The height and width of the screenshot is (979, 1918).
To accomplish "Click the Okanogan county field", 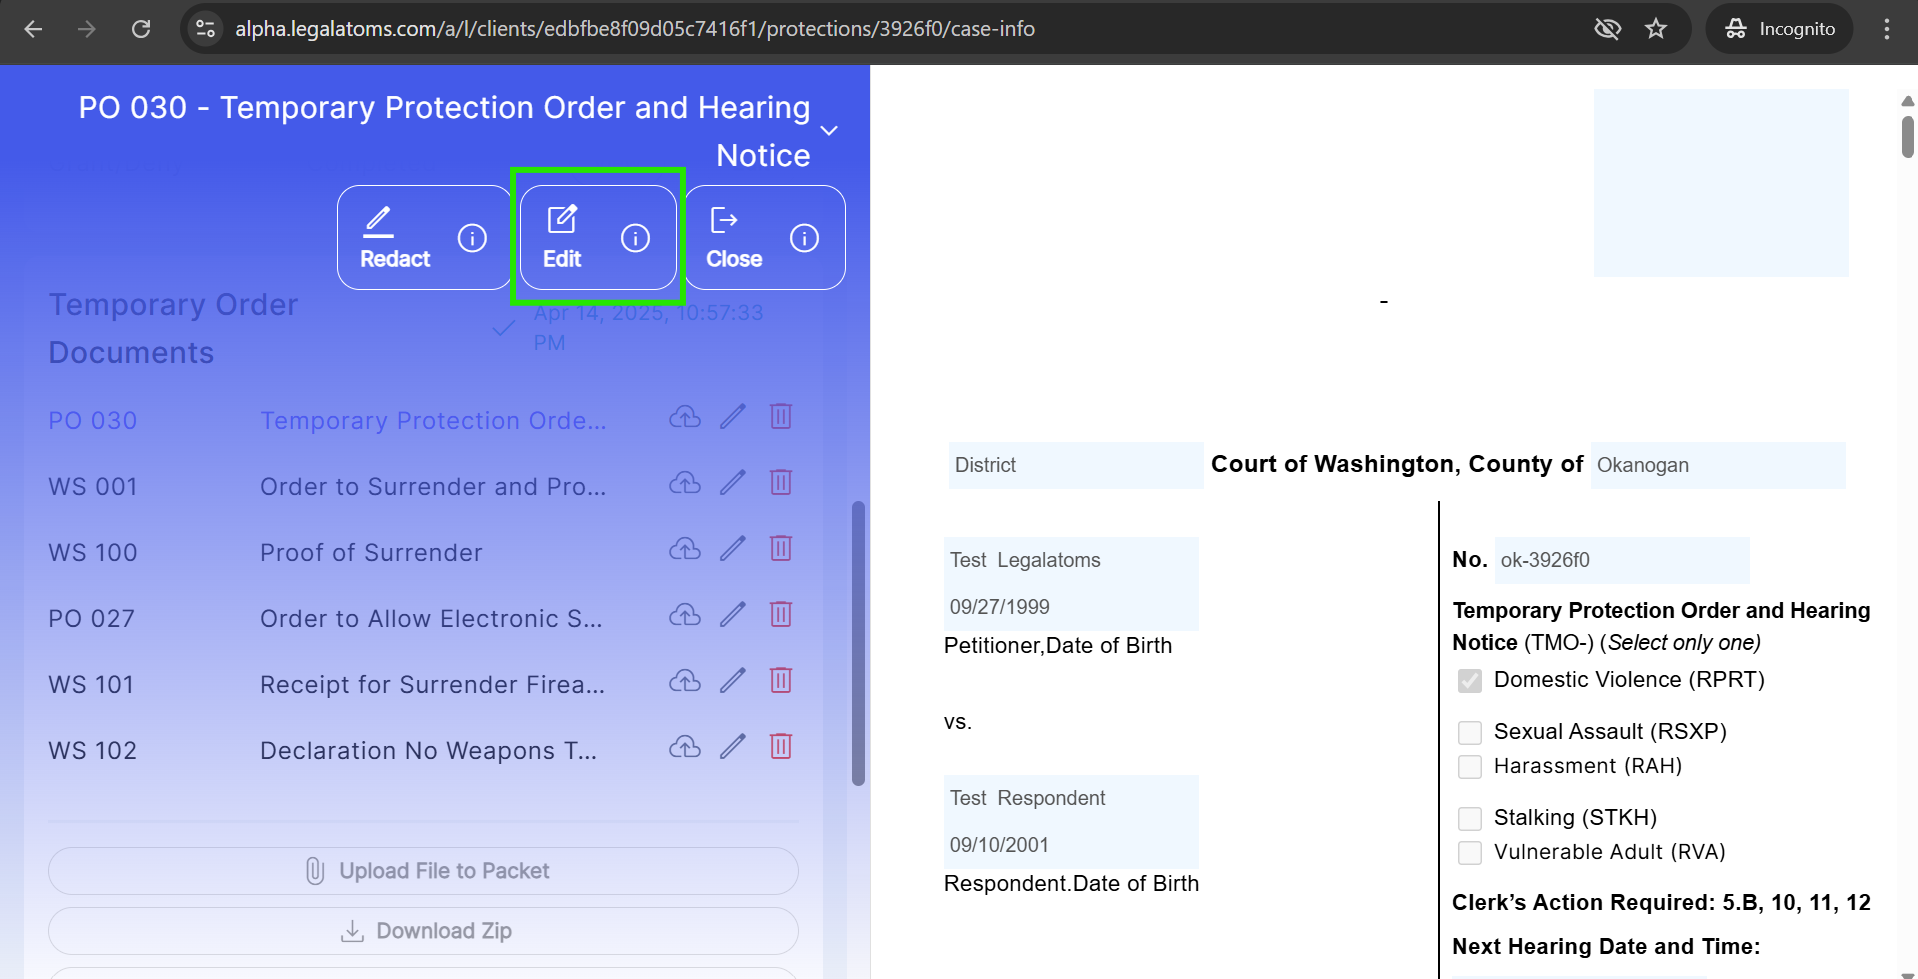I will point(1718,465).
